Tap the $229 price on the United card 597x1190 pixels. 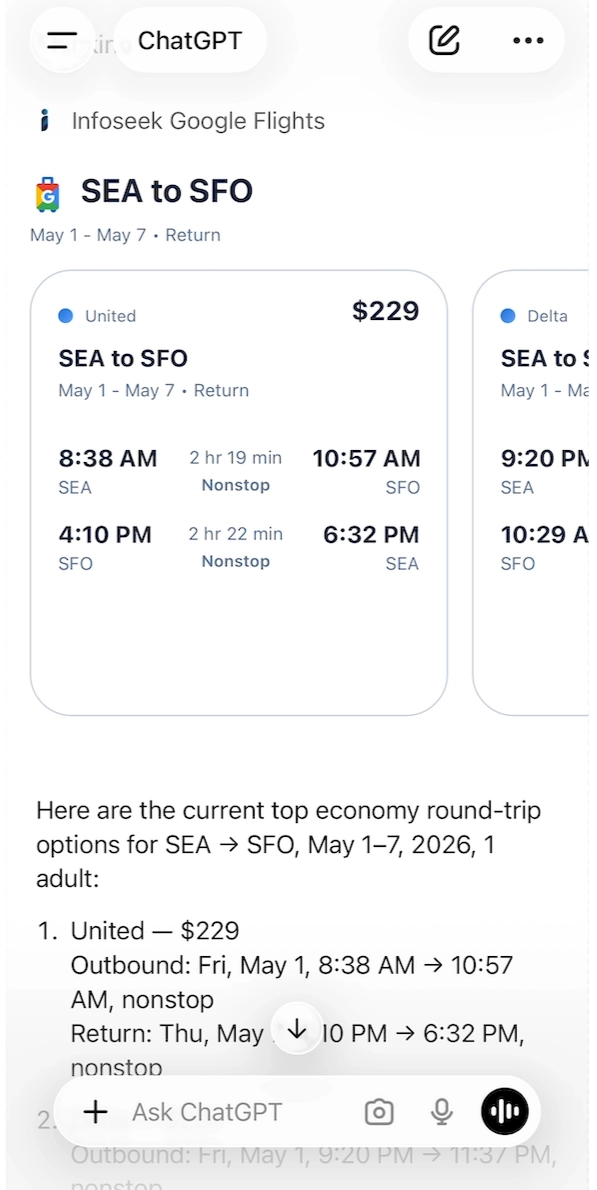tap(385, 311)
